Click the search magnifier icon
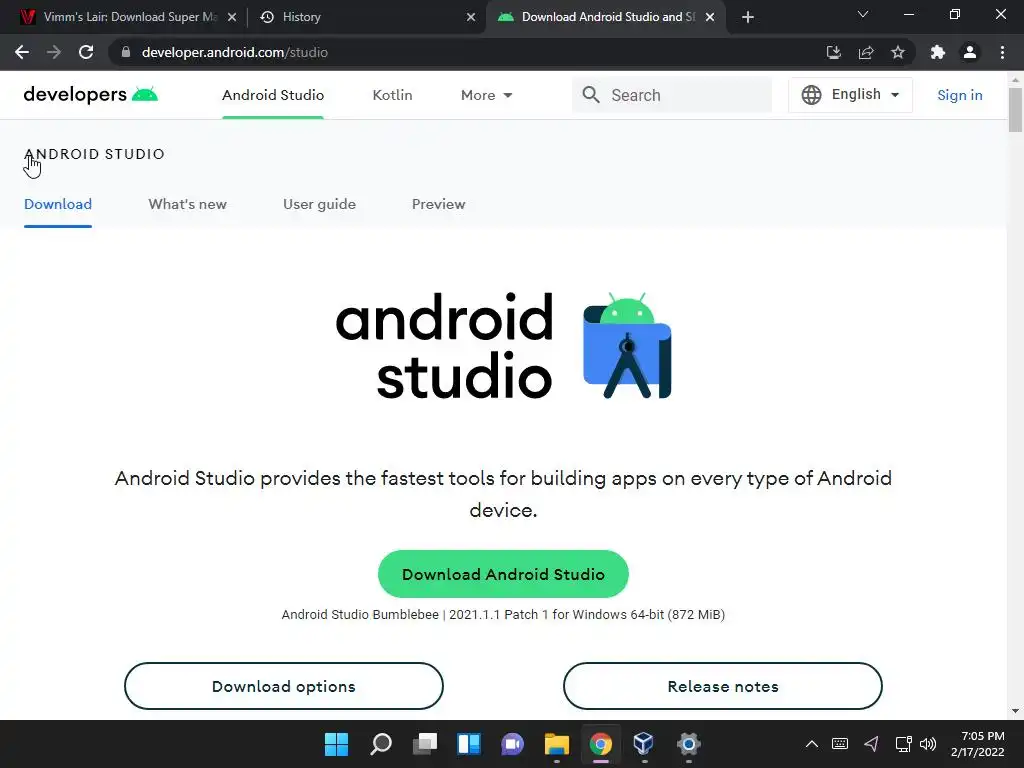This screenshot has width=1024, height=768. coord(591,95)
